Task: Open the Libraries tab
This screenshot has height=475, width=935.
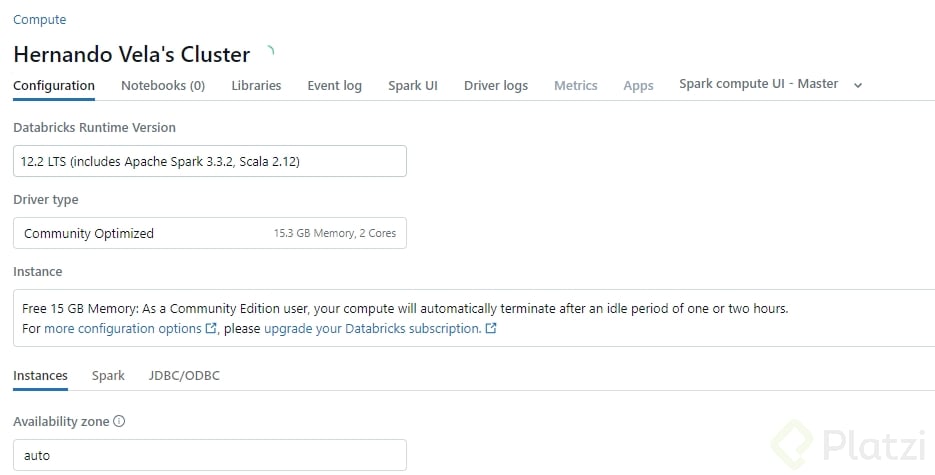Action: coord(256,86)
